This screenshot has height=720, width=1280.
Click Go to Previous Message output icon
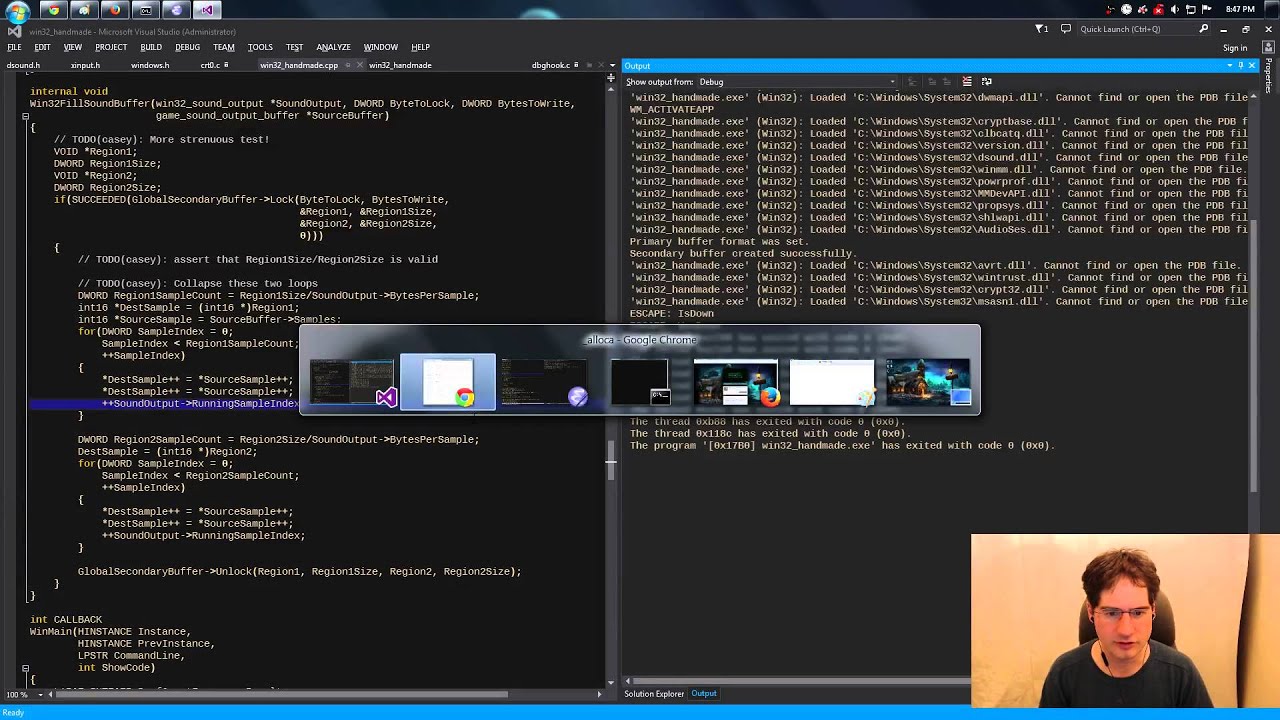[932, 81]
